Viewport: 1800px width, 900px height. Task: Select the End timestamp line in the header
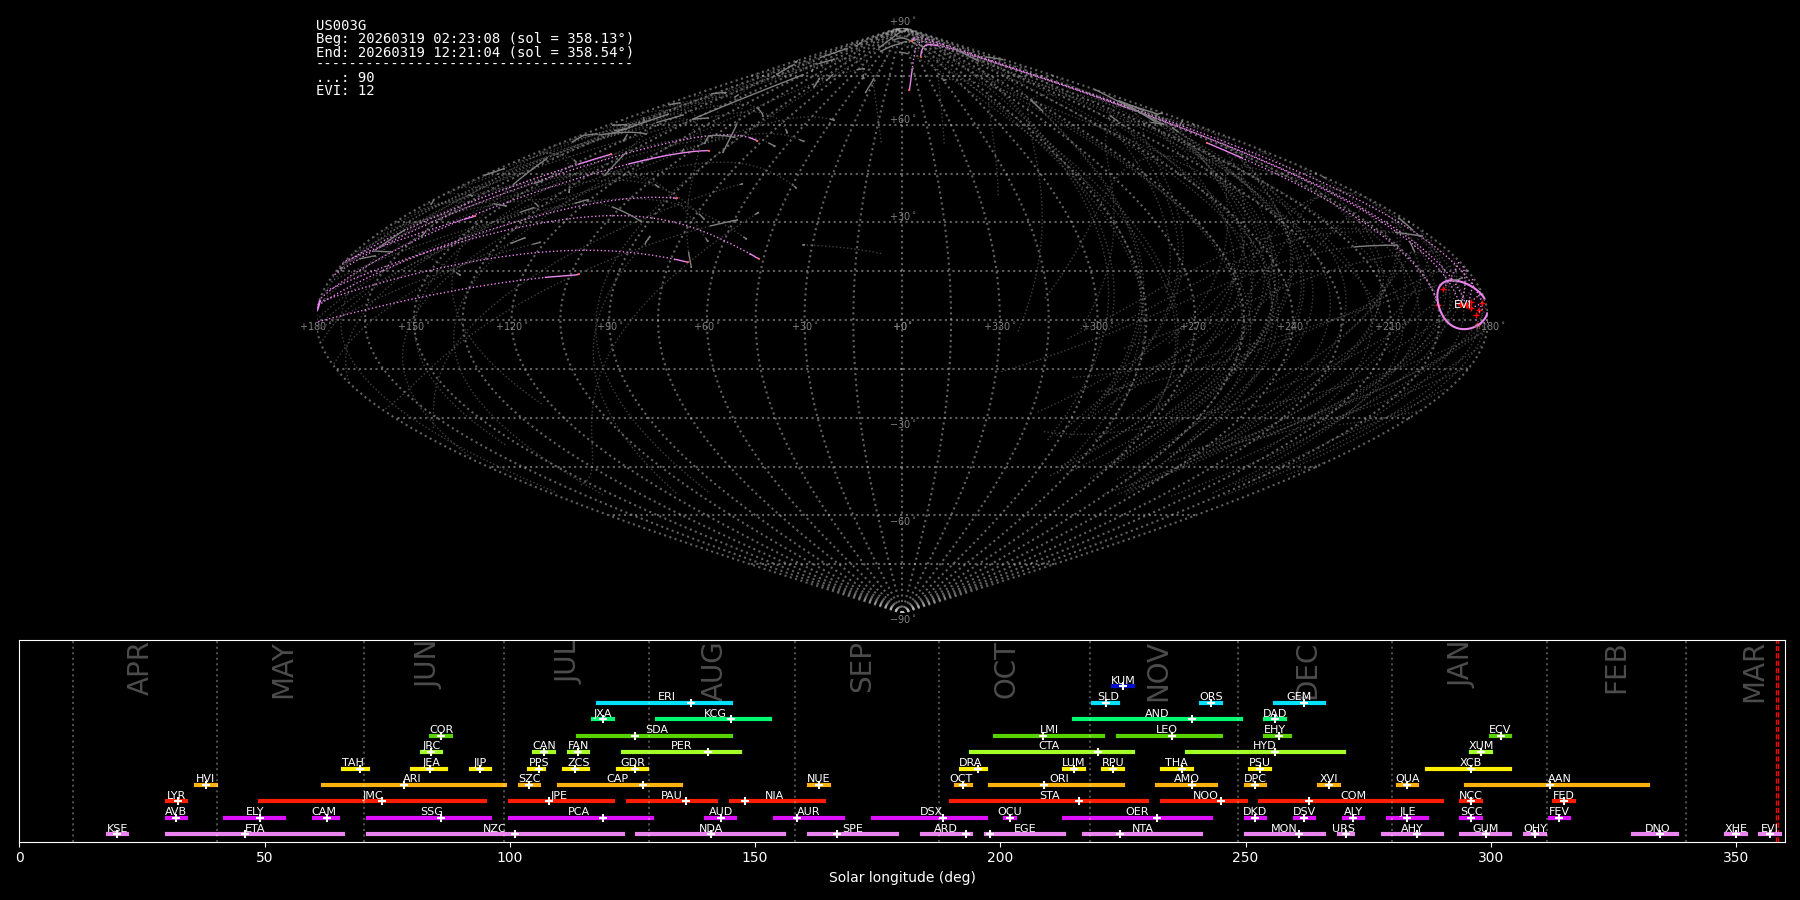pyautogui.click(x=475, y=52)
